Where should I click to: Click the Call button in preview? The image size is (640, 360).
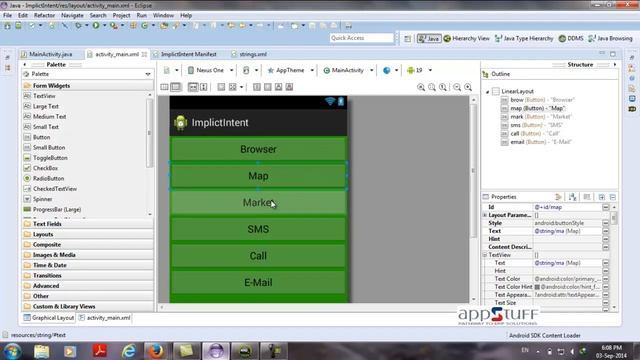click(258, 256)
